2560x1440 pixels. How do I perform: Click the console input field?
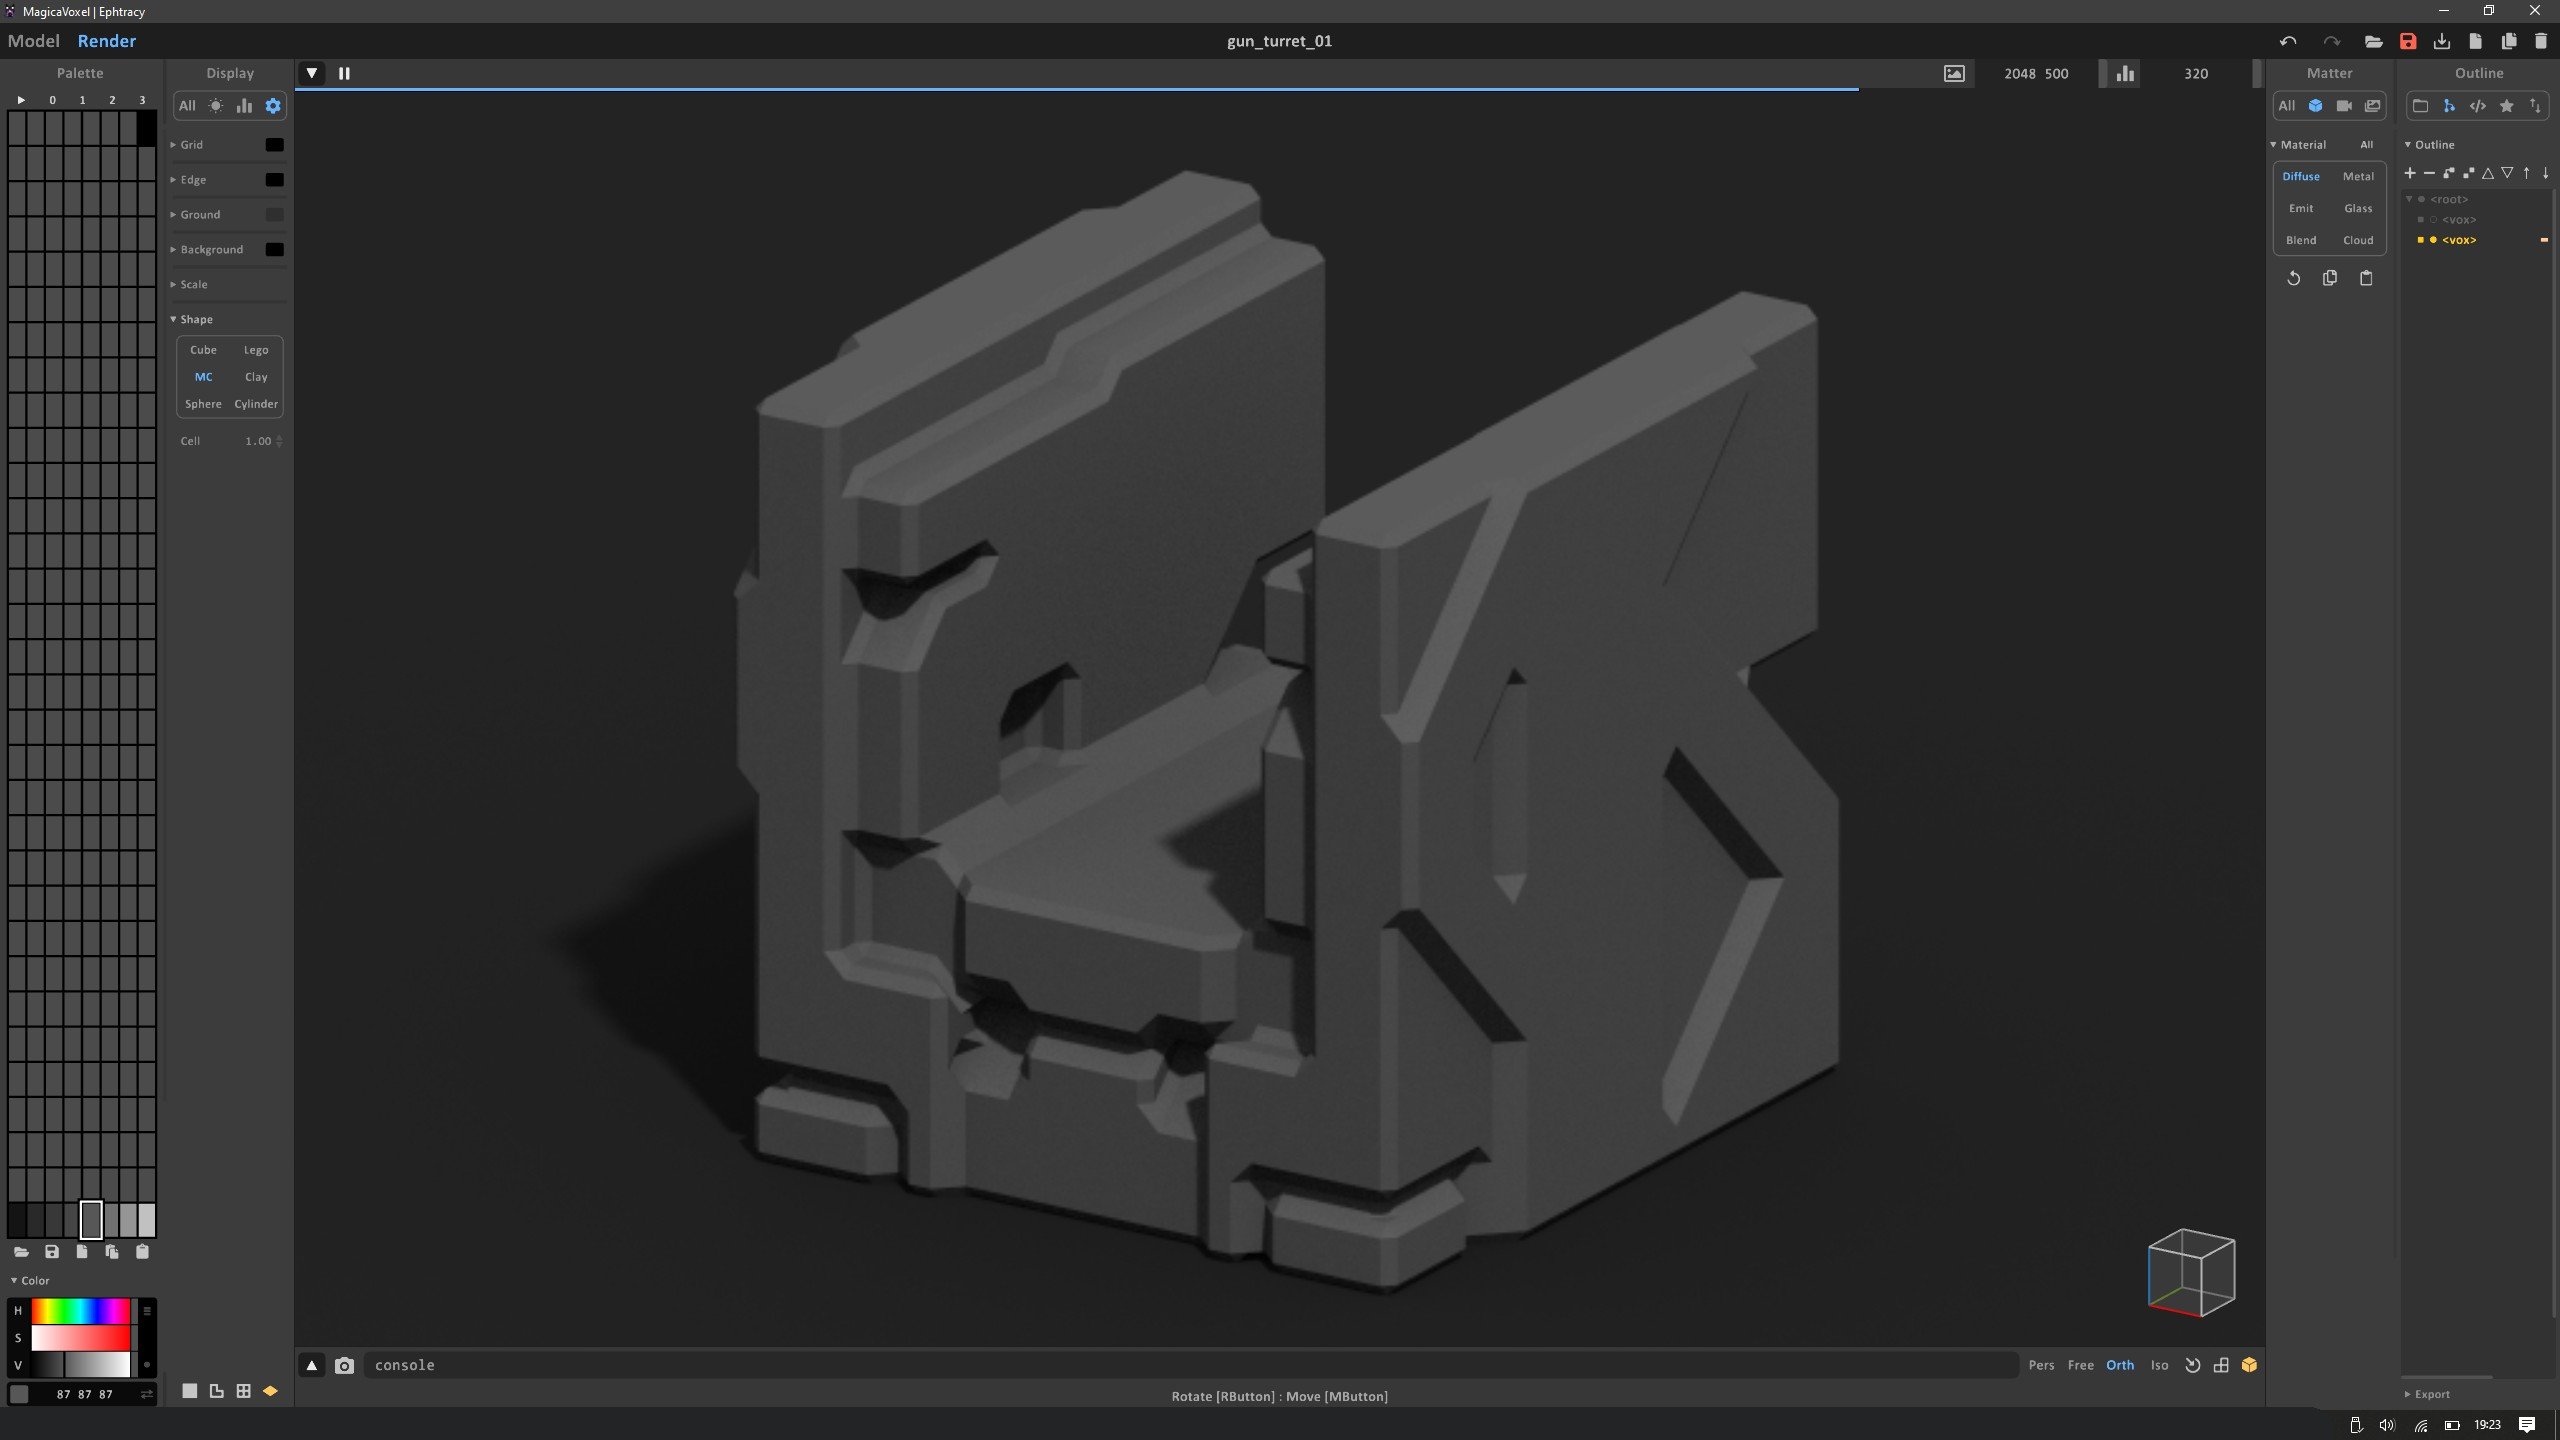point(1190,1365)
